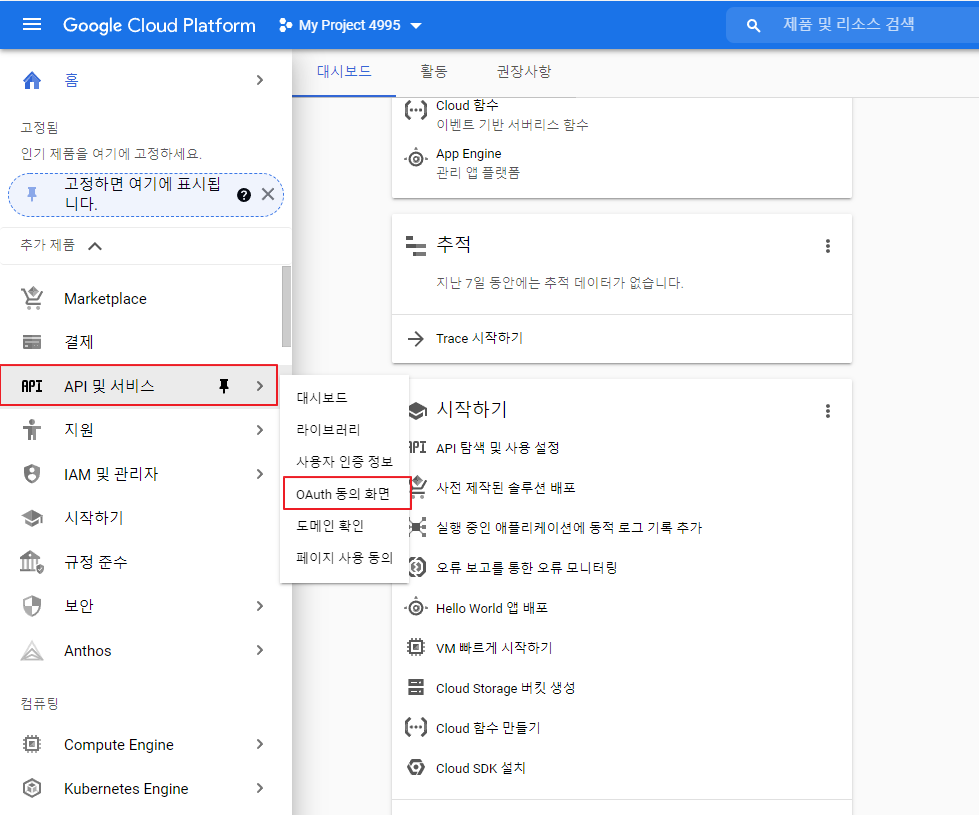Open API 탐색 및 사용 설정 link
The width and height of the screenshot is (979, 815).
(497, 448)
